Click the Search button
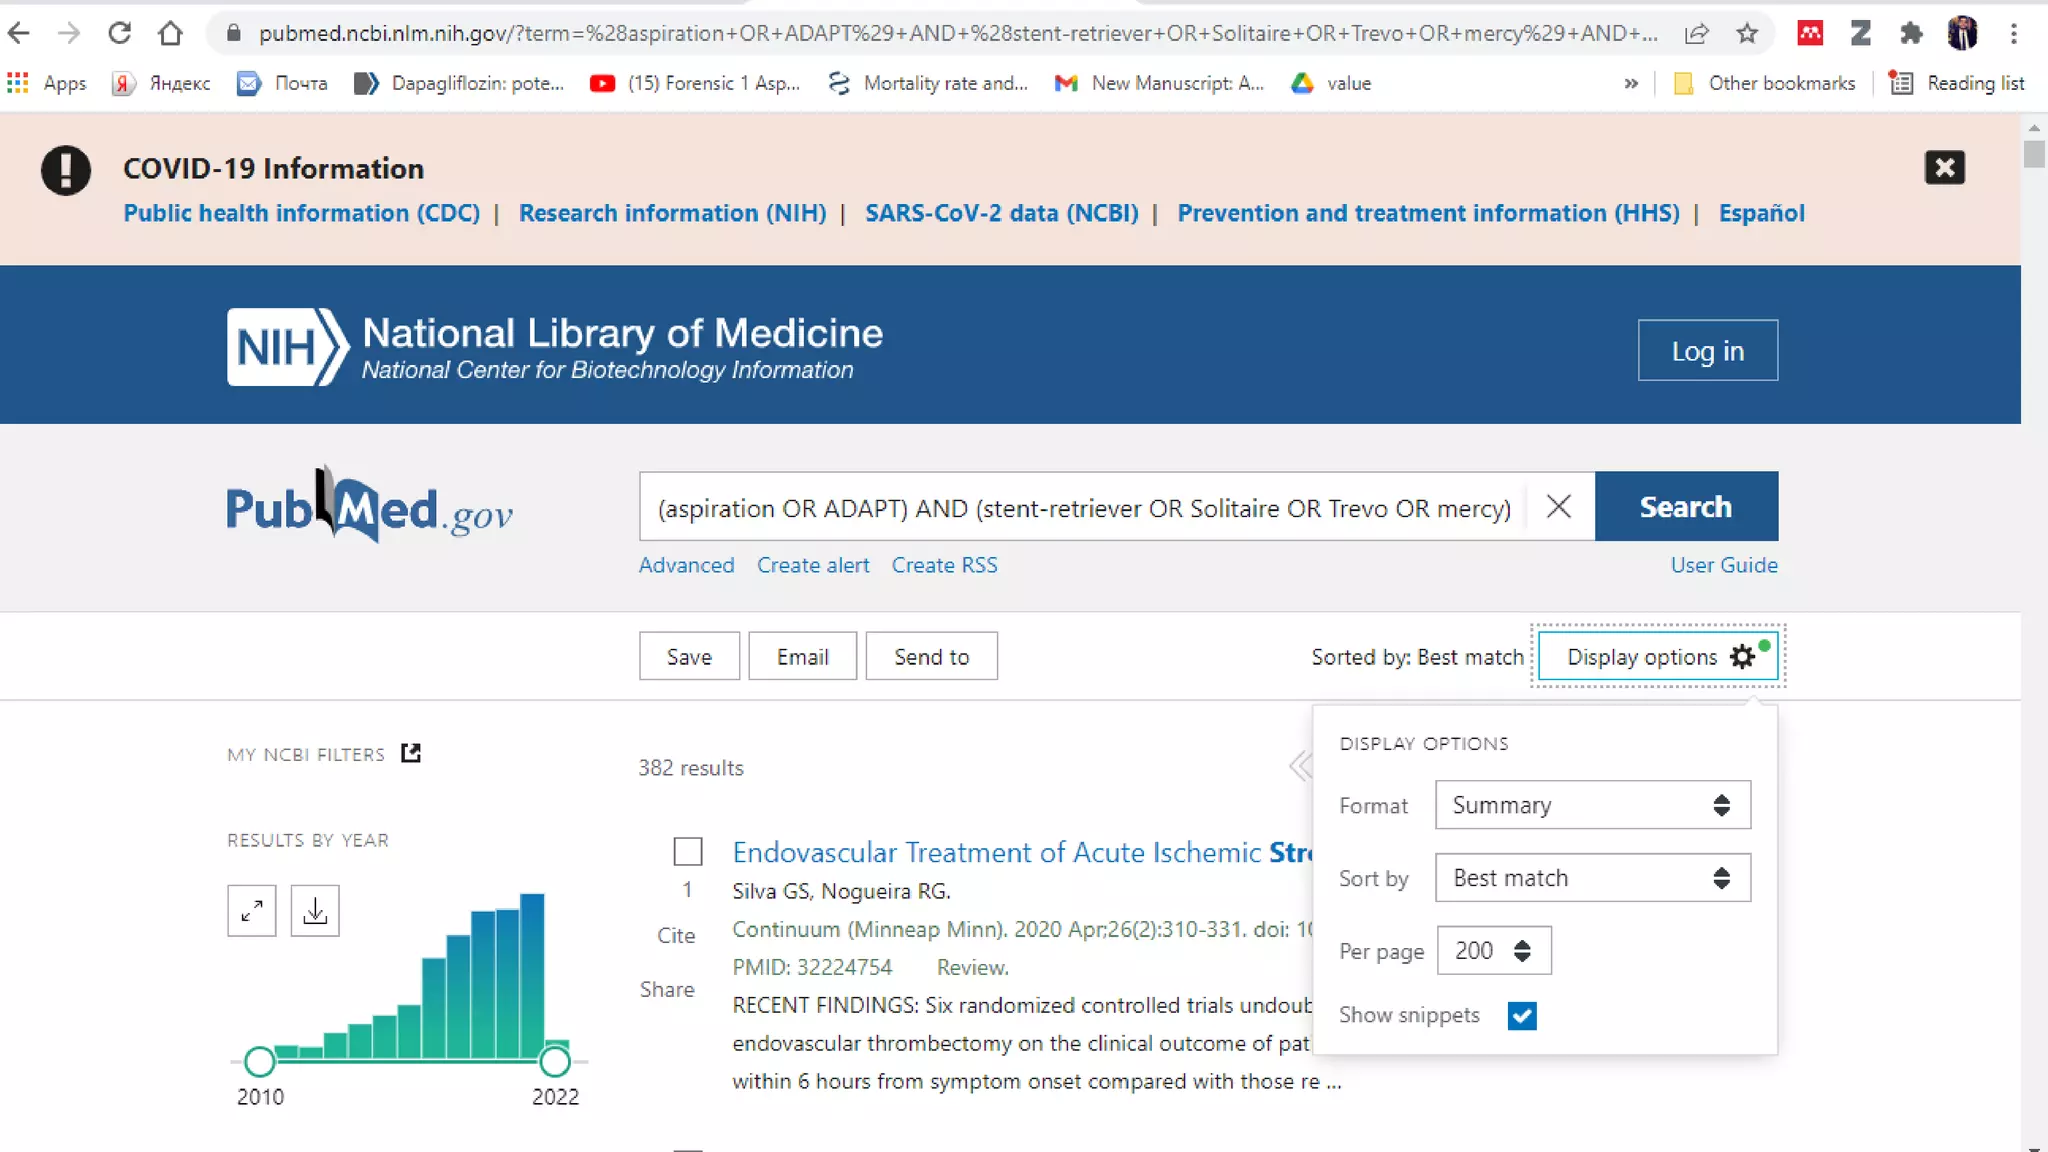2048x1152 pixels. [x=1686, y=507]
